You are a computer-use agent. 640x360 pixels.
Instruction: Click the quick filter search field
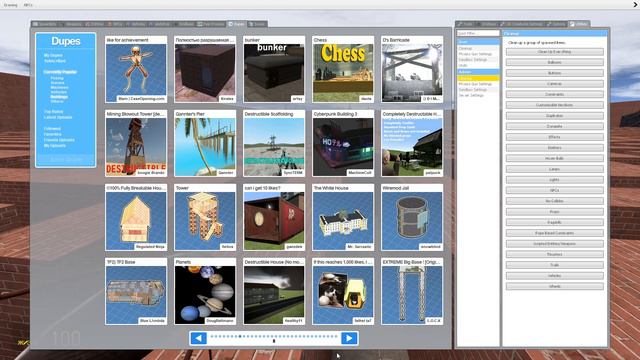point(478,33)
